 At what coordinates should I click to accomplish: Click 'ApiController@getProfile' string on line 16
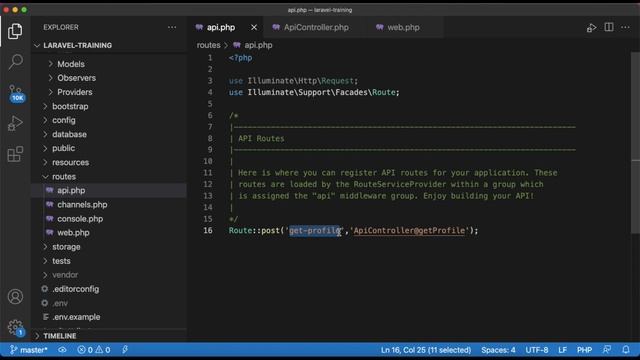(409, 231)
